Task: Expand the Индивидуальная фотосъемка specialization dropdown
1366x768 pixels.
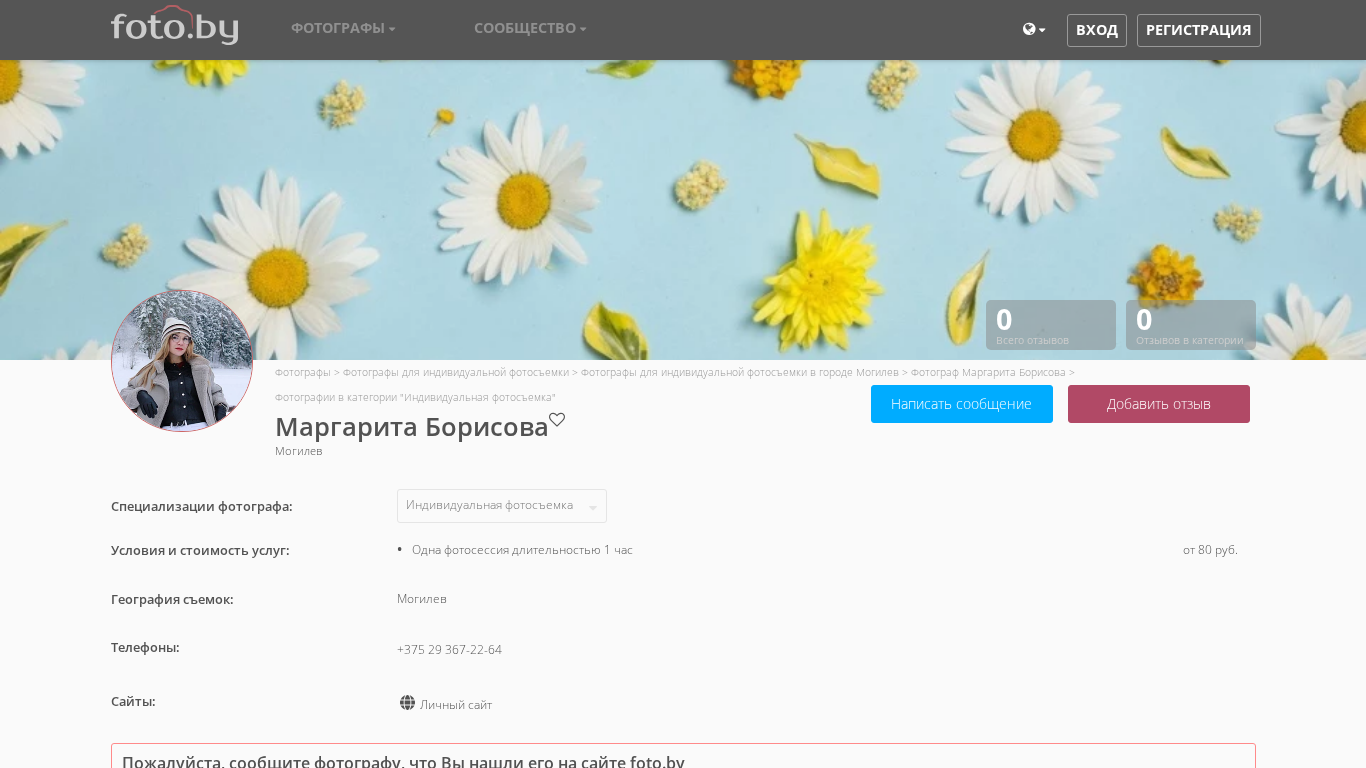Action: (501, 506)
